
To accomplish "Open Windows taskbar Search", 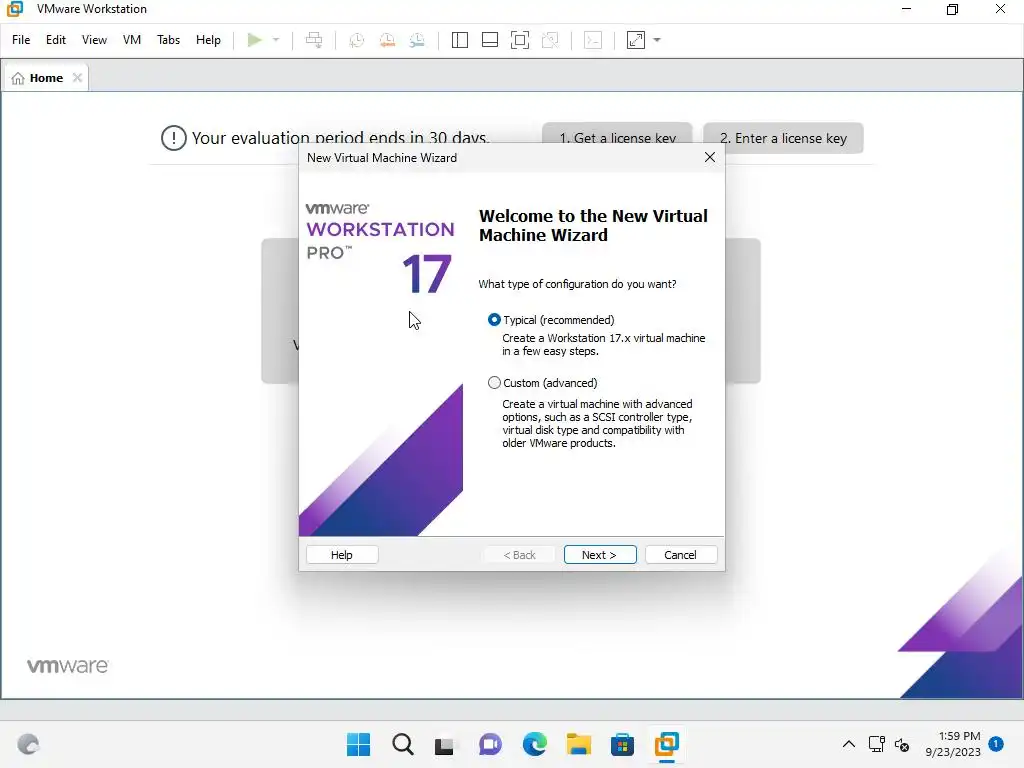I will coord(402,744).
